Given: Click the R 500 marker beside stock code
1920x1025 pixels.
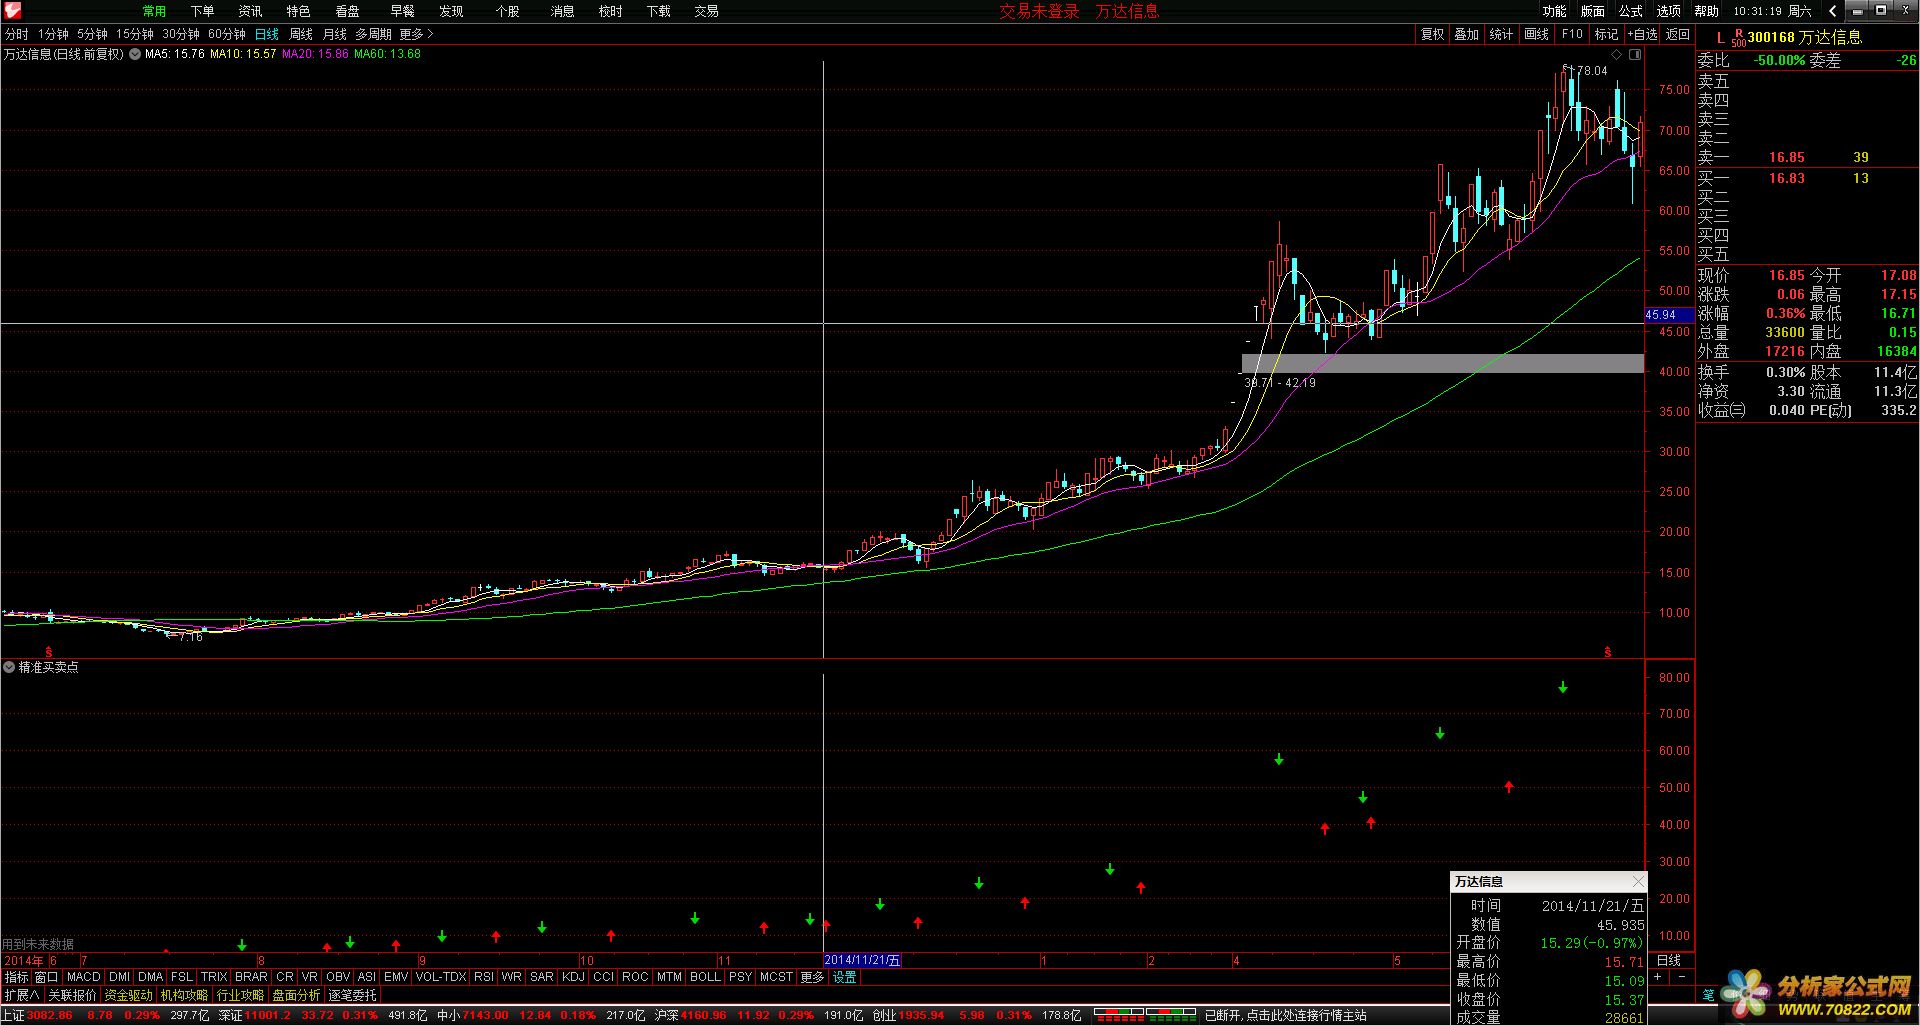Looking at the screenshot, I should point(1738,38).
